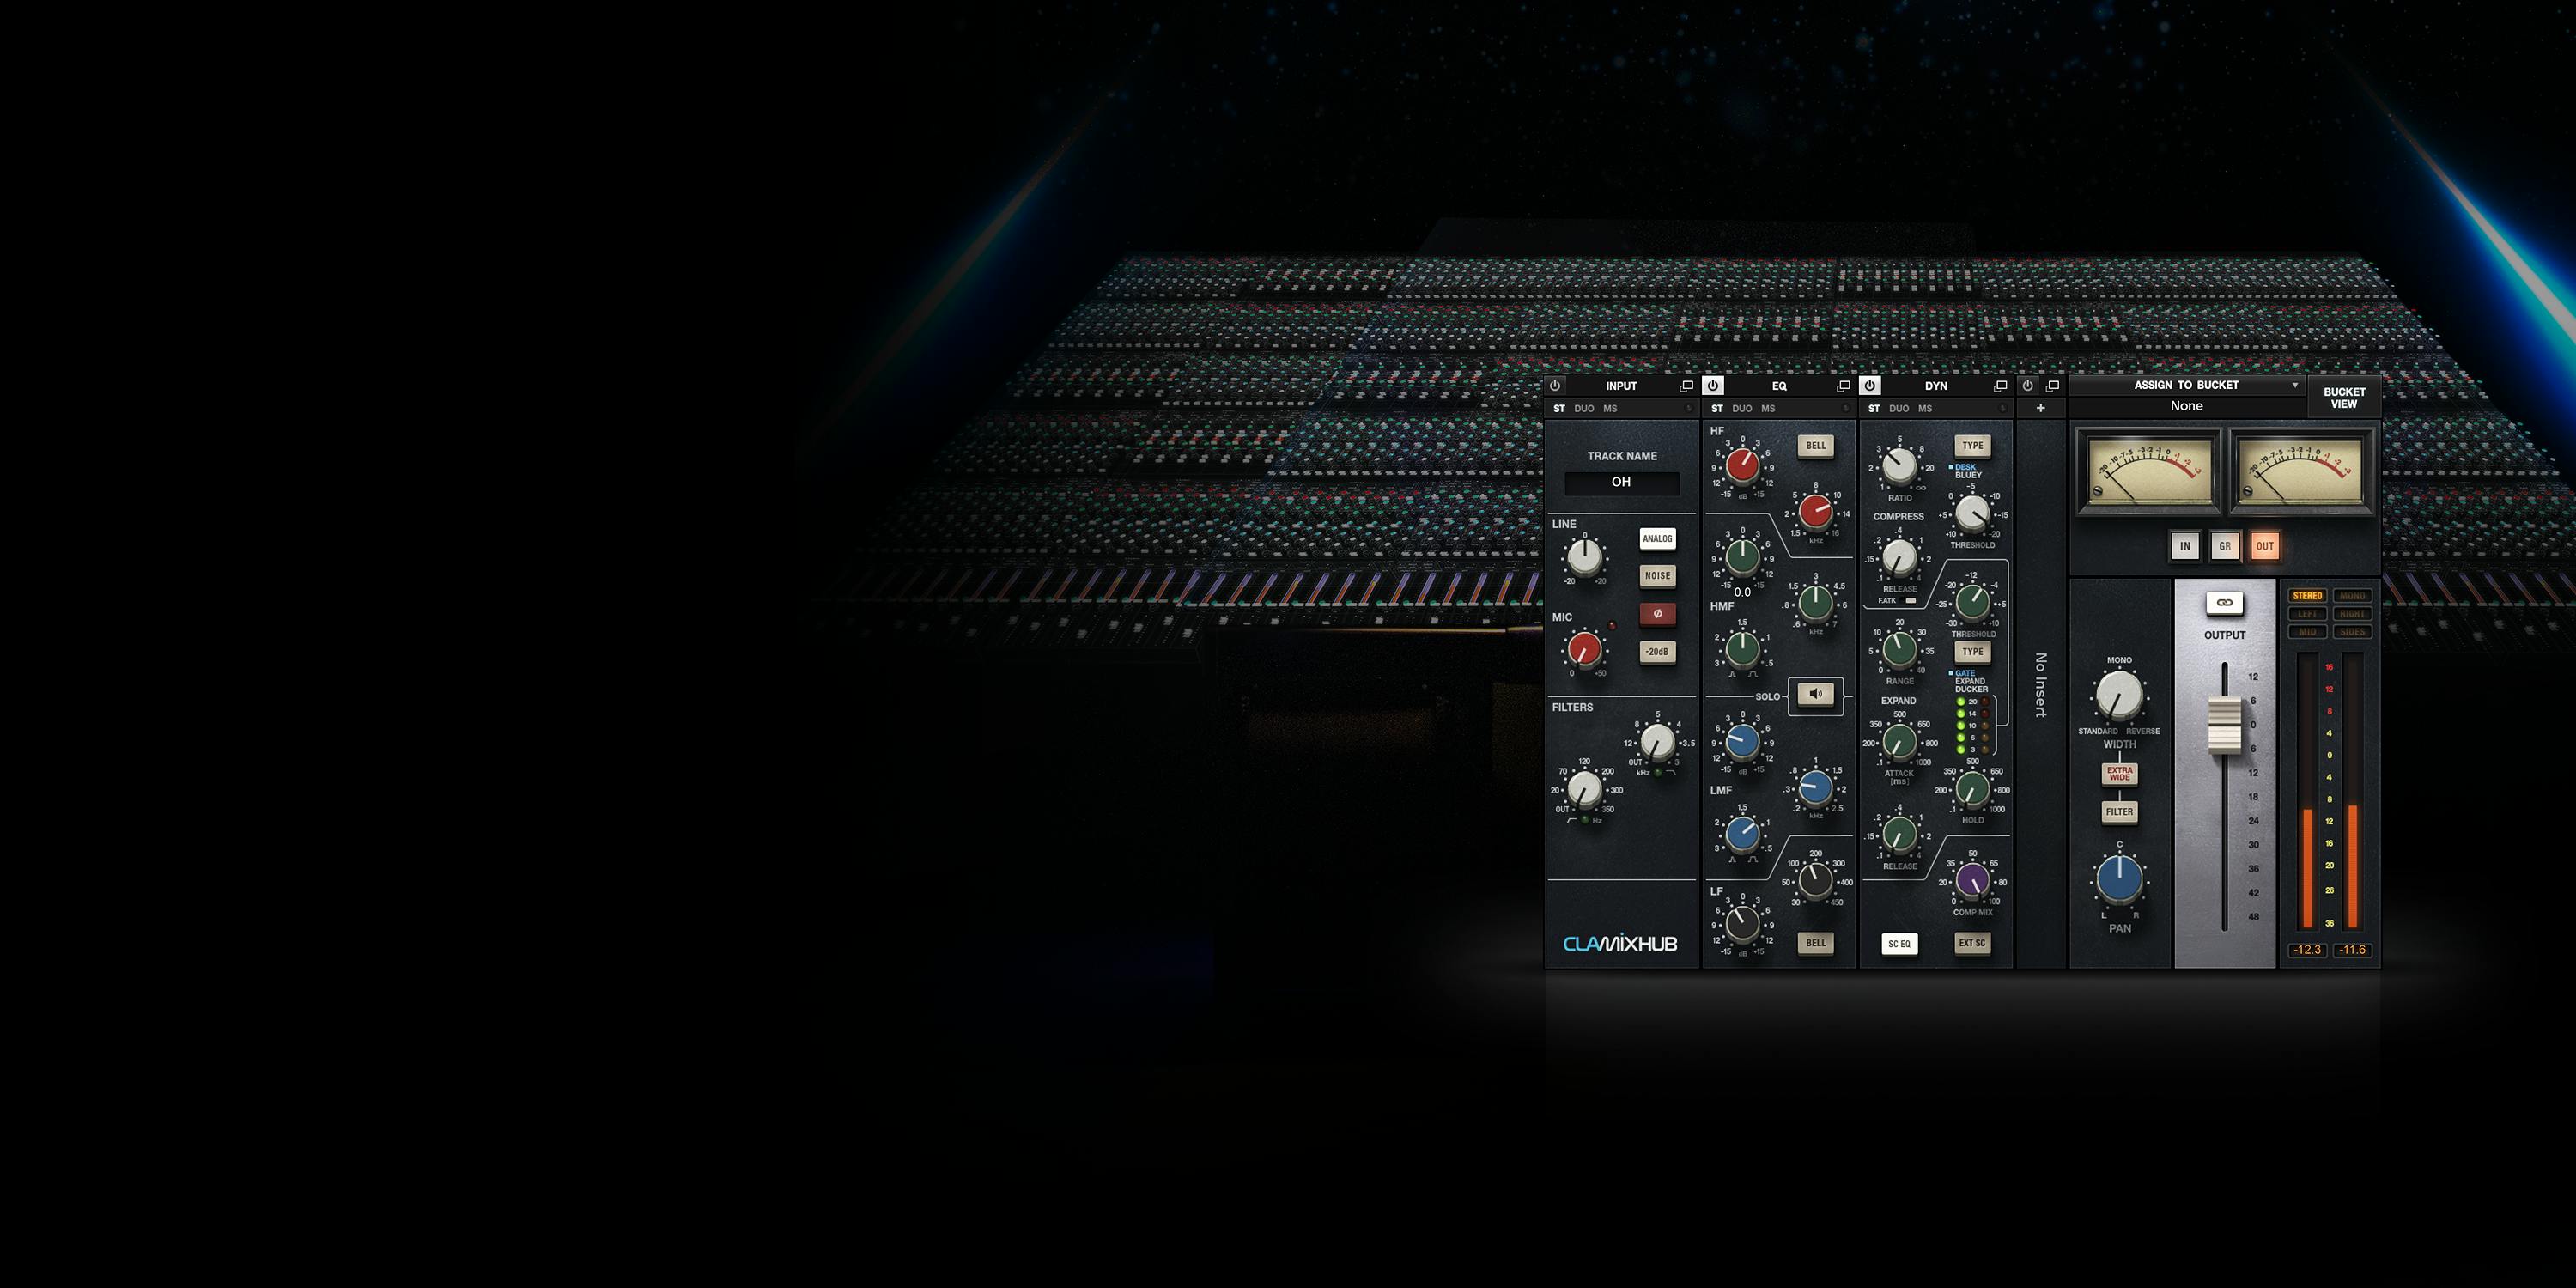Click the EQ solo speaker icon

click(x=1816, y=694)
